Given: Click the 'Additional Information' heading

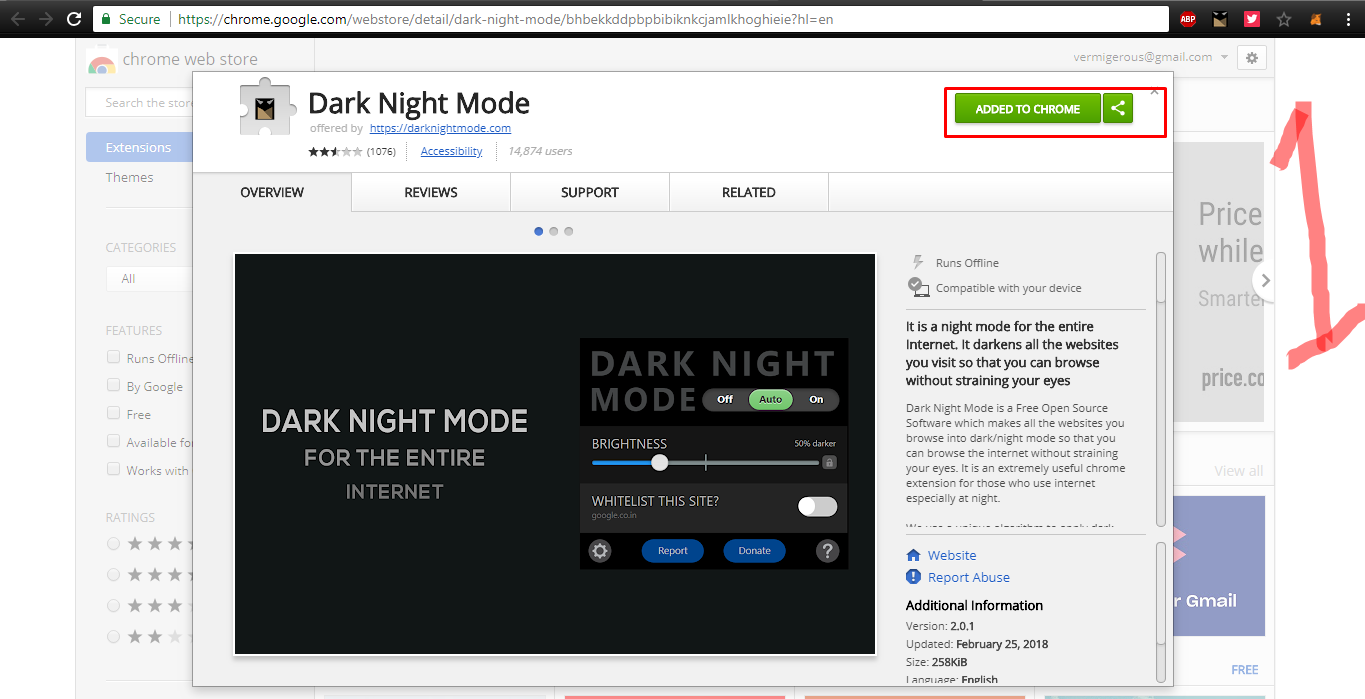Looking at the screenshot, I should point(974,605).
